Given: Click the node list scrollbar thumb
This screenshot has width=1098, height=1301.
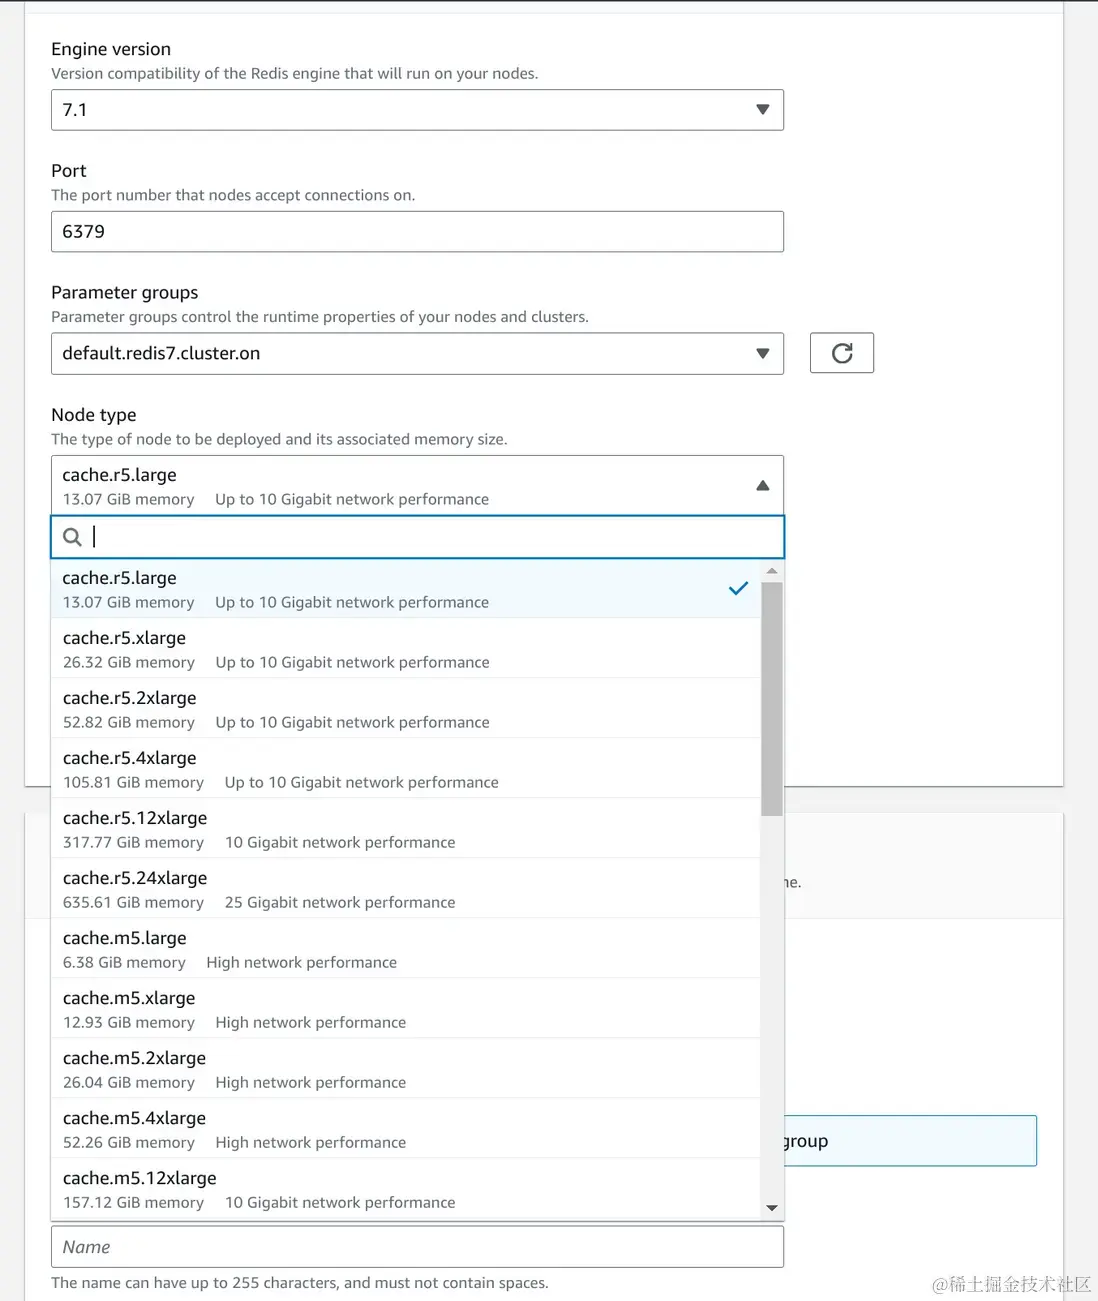Looking at the screenshot, I should coord(772,699).
